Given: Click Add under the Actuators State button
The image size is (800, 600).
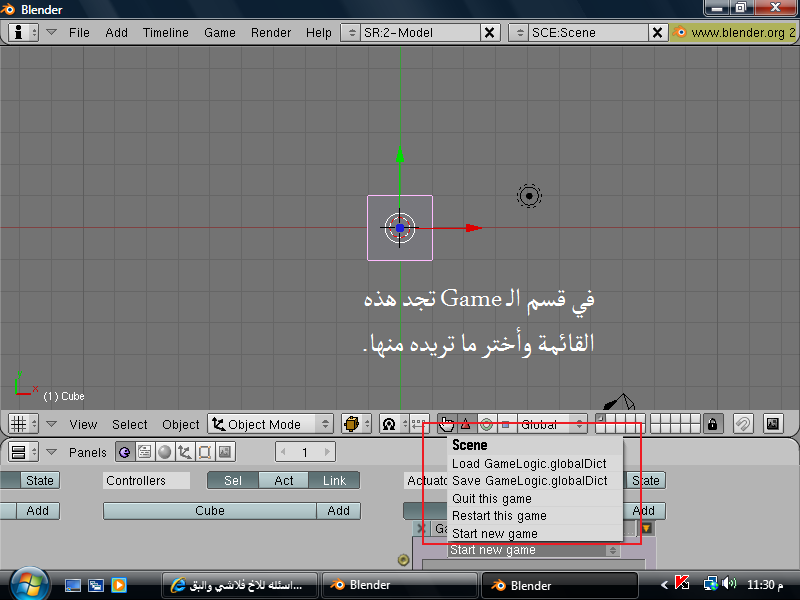Looking at the screenshot, I should tap(645, 511).
